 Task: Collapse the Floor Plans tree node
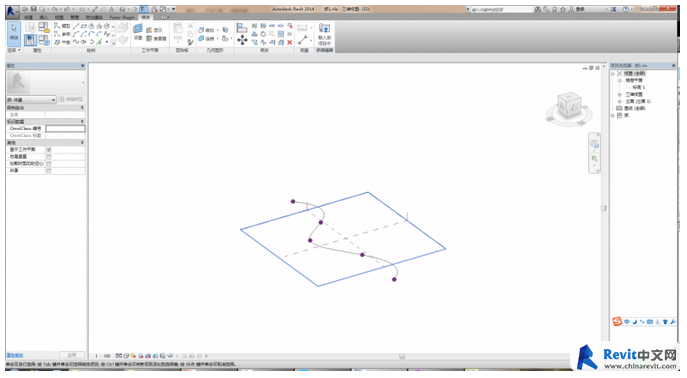[620, 81]
